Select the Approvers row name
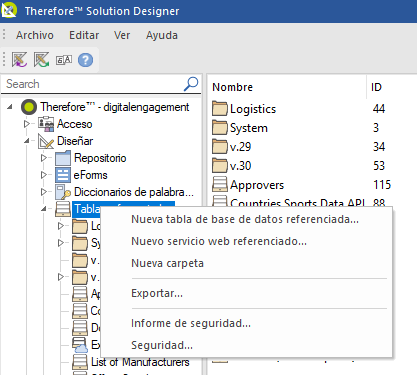 (257, 185)
